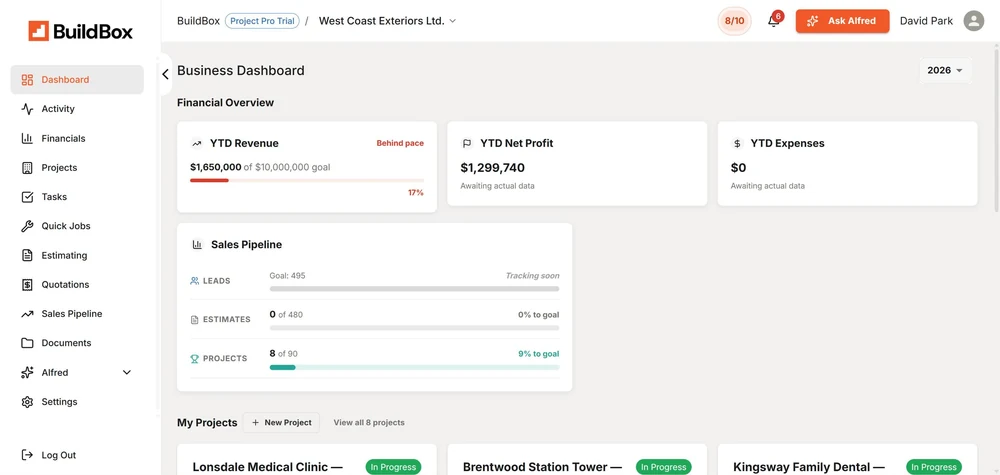Click the Business Dashboard heading
The width and height of the screenshot is (1000, 475).
[x=241, y=70]
